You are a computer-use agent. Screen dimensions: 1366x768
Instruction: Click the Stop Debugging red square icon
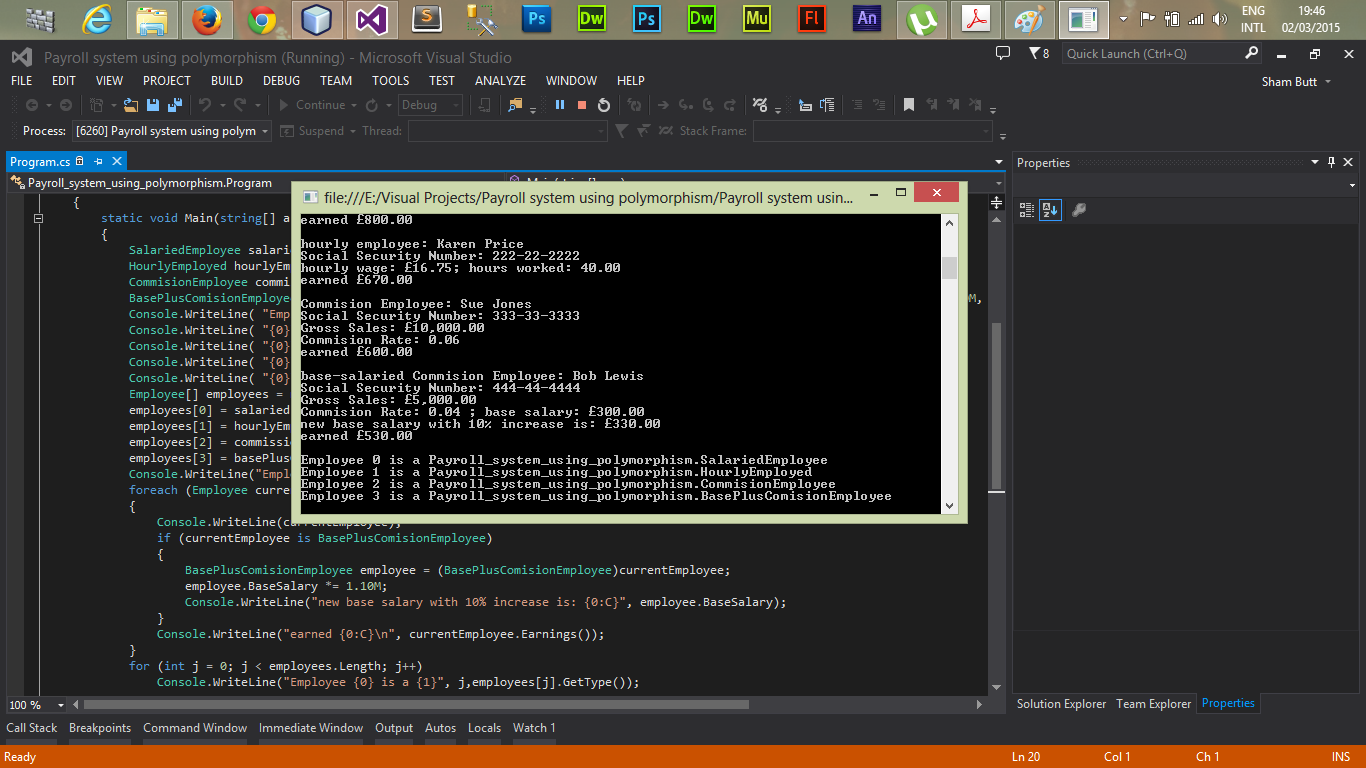(x=582, y=105)
